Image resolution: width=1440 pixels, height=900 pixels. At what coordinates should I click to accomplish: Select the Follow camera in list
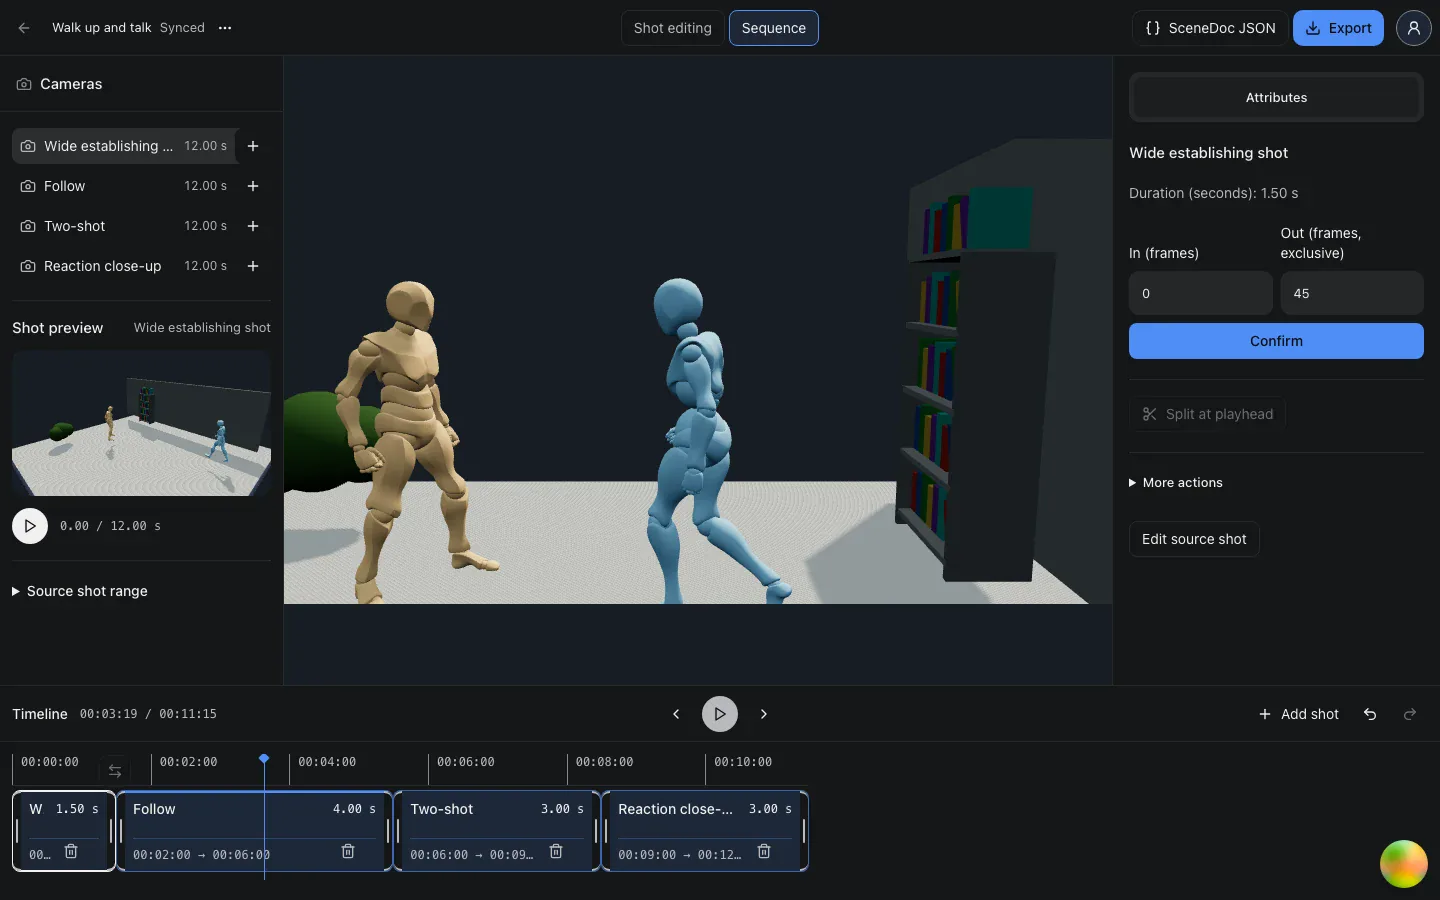pos(125,186)
